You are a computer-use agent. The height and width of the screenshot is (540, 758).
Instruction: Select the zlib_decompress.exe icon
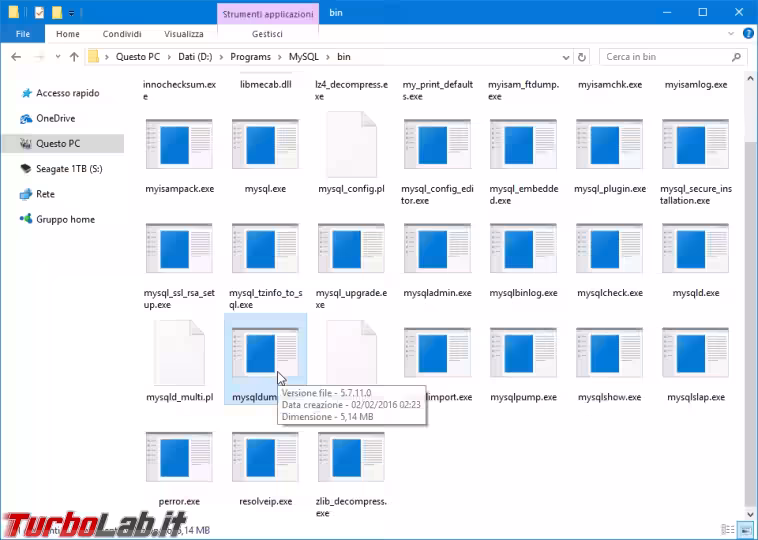point(351,457)
